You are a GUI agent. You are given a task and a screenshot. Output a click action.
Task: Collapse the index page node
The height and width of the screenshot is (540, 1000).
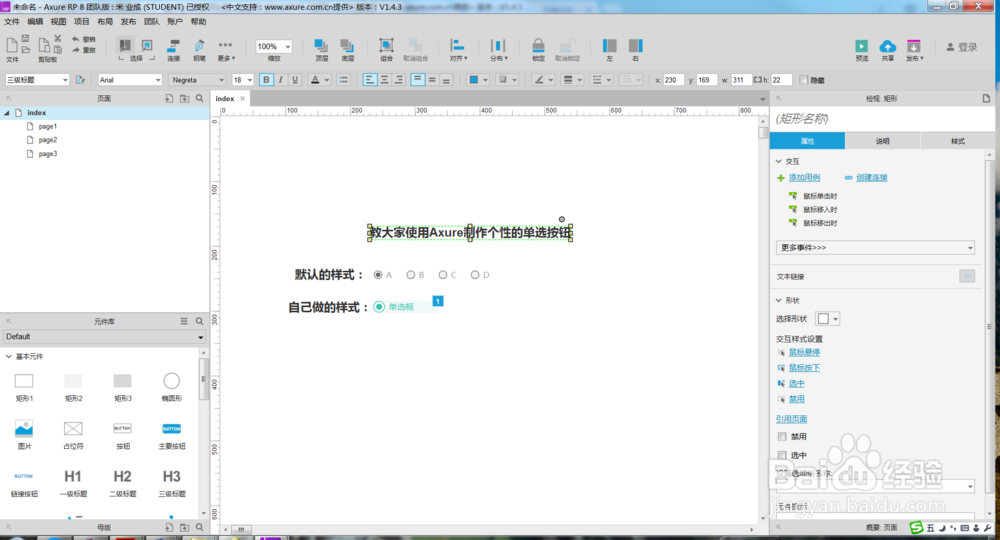pyautogui.click(x=7, y=113)
